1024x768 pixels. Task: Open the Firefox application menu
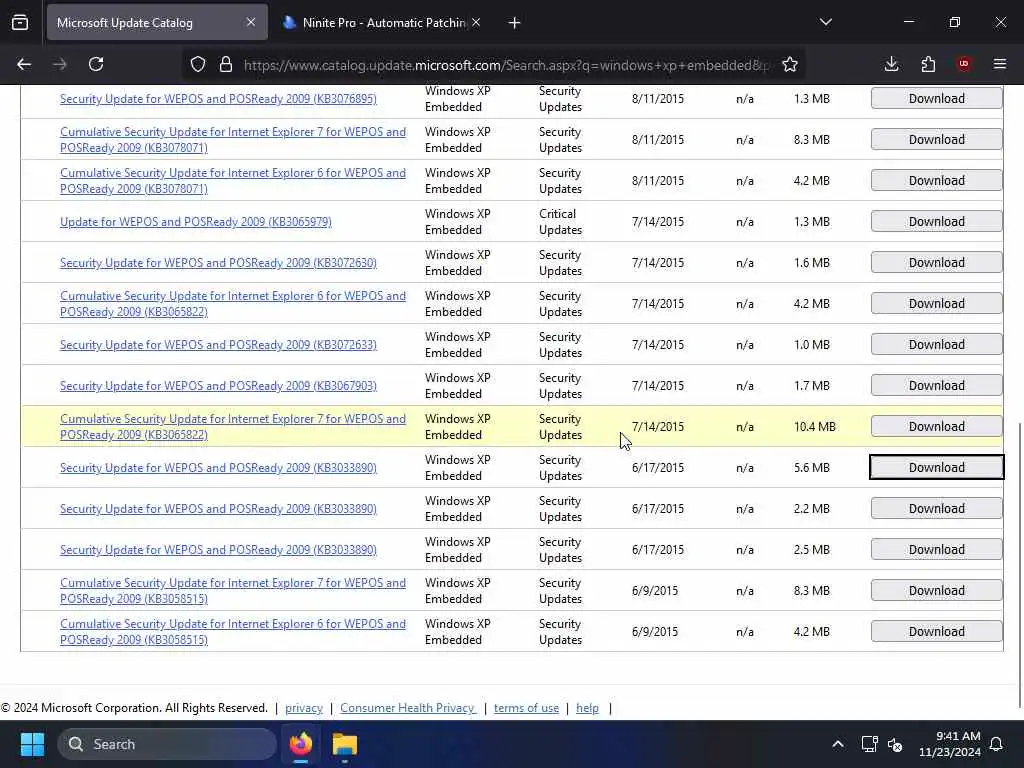(1000, 64)
